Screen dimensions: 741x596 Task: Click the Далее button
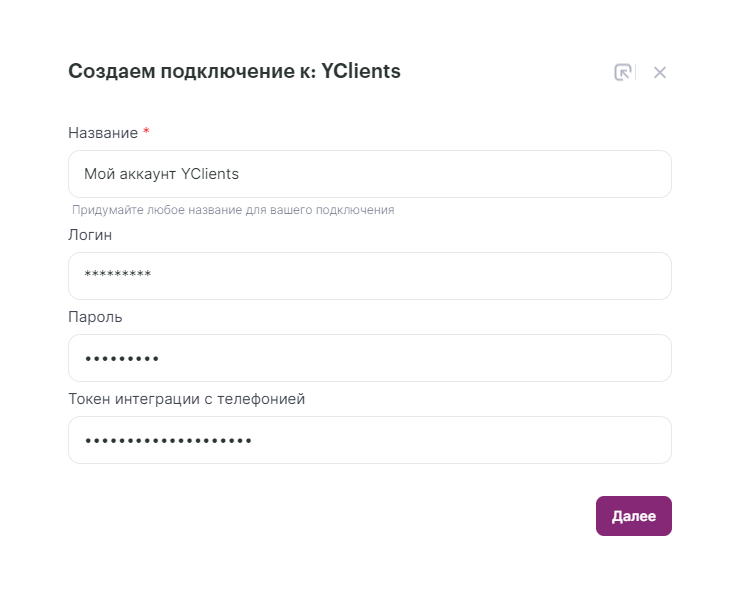pos(634,516)
